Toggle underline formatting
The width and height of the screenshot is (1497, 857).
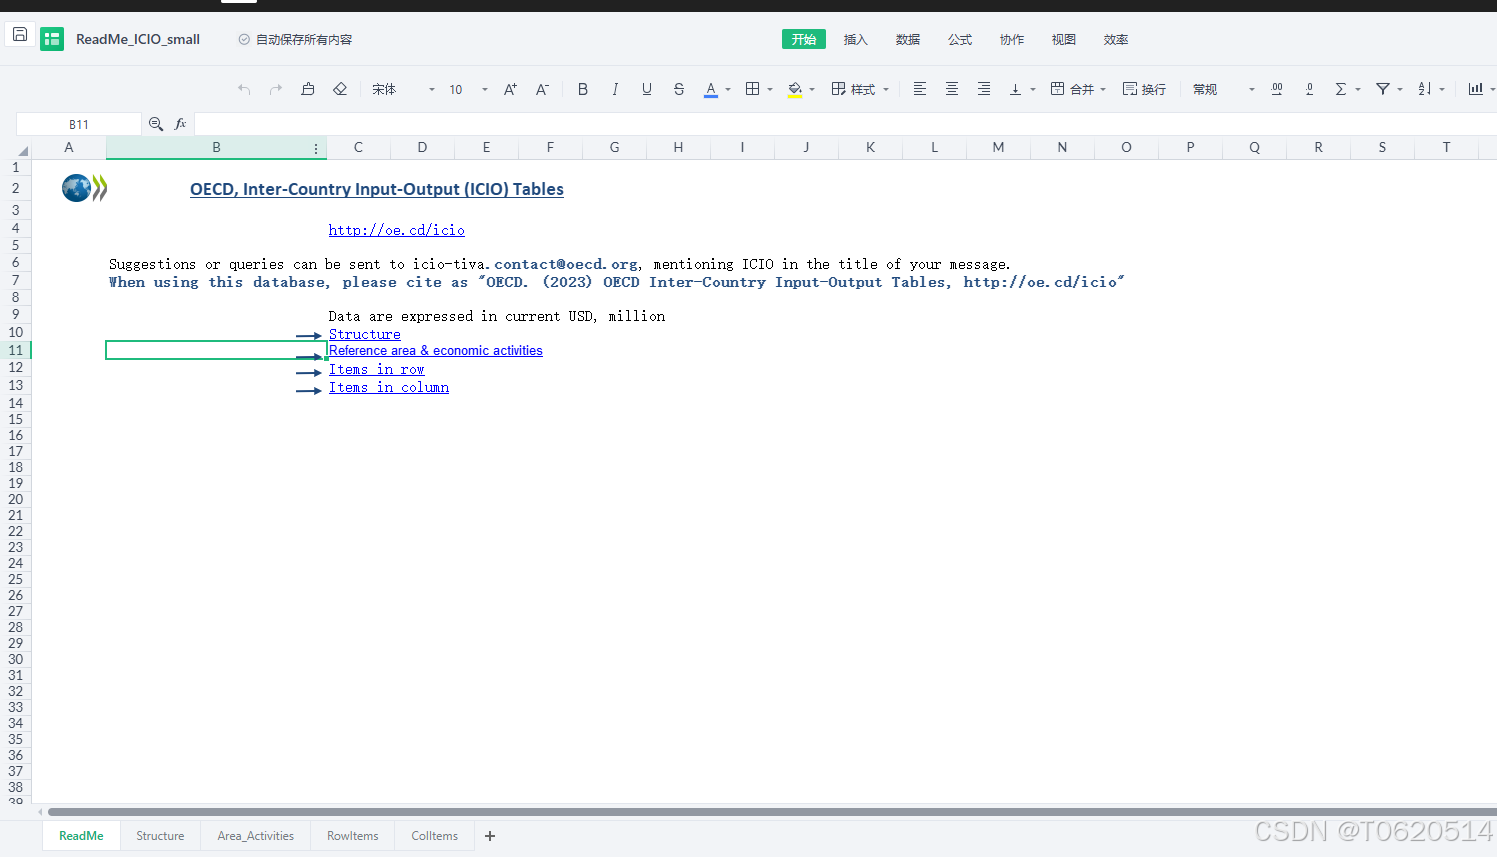647,89
